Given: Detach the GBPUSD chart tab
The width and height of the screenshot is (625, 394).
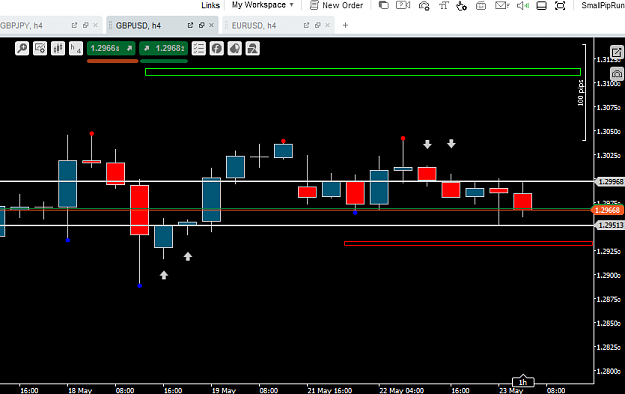Looking at the screenshot, I should (x=190, y=25).
